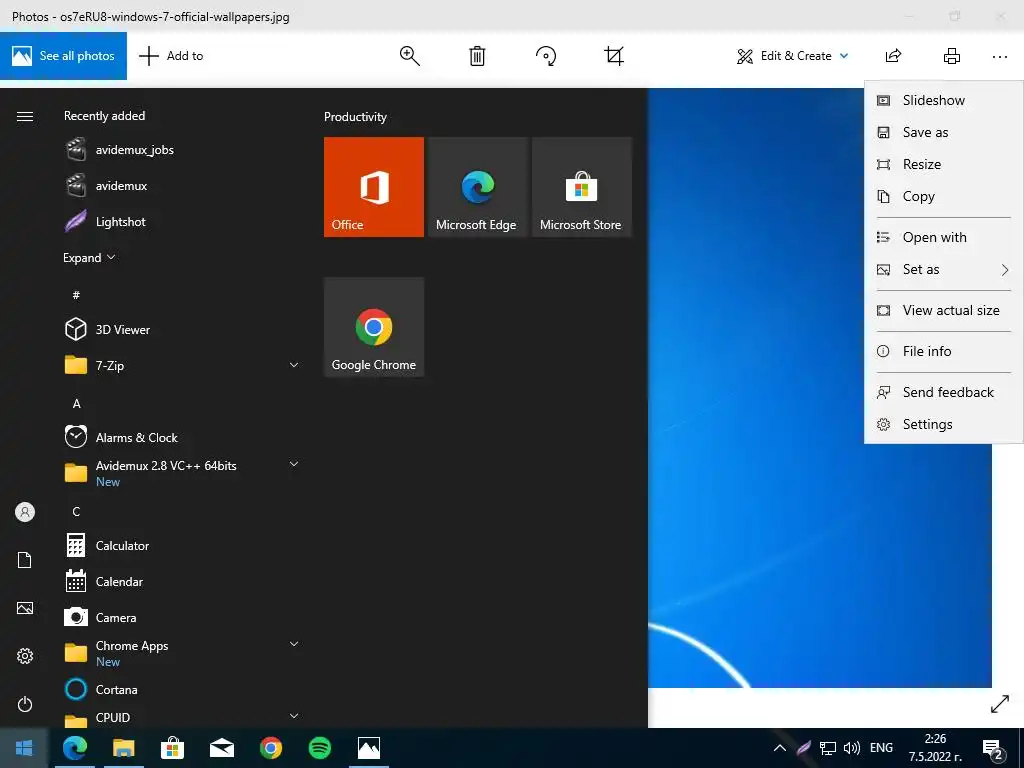This screenshot has height=768, width=1024.
Task: Open Google Chrome from the taskbar
Action: (x=271, y=748)
